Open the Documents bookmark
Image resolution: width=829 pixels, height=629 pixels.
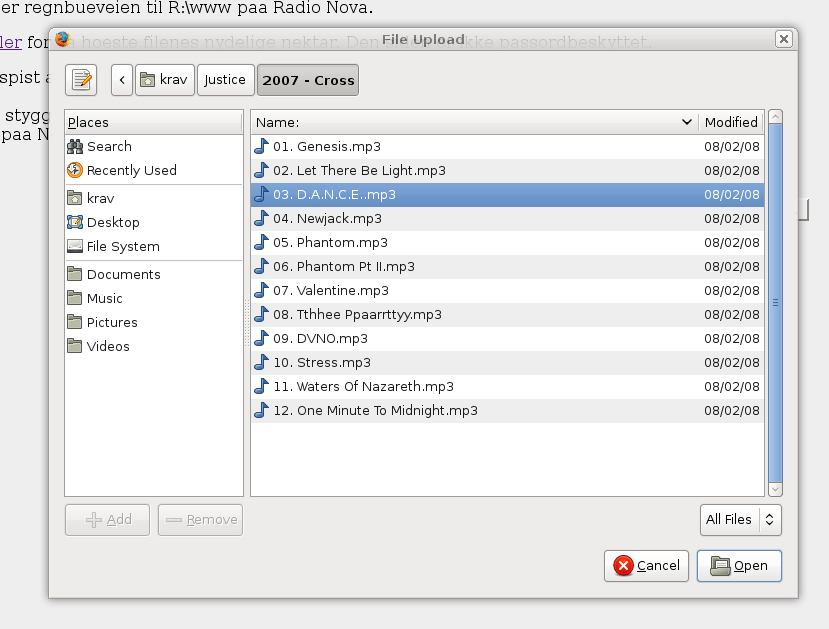154,274
